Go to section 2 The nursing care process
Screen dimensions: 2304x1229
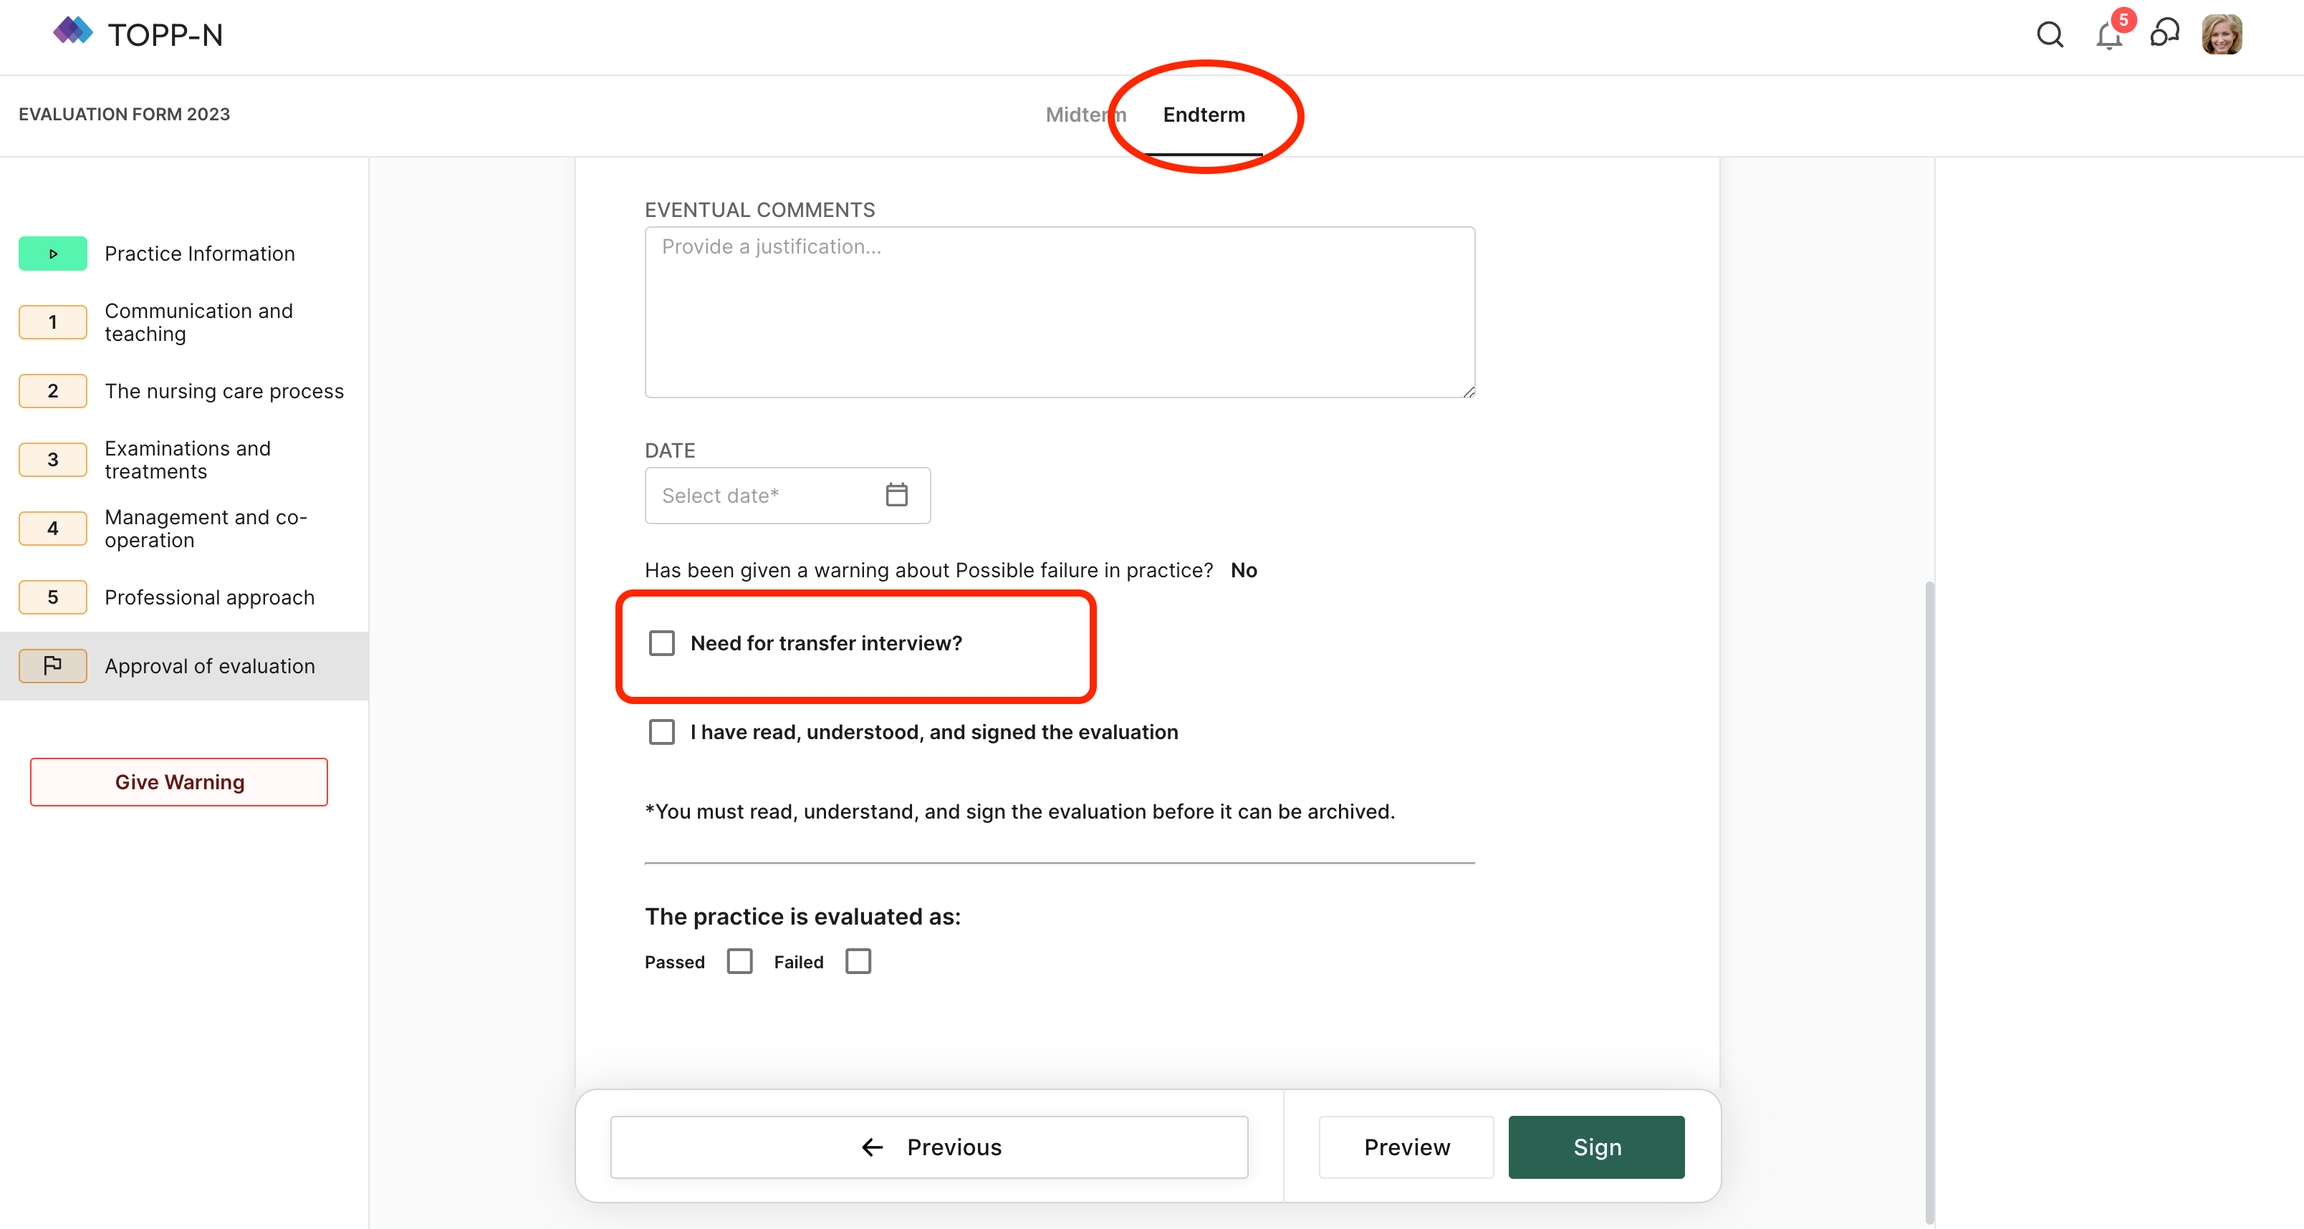(224, 391)
